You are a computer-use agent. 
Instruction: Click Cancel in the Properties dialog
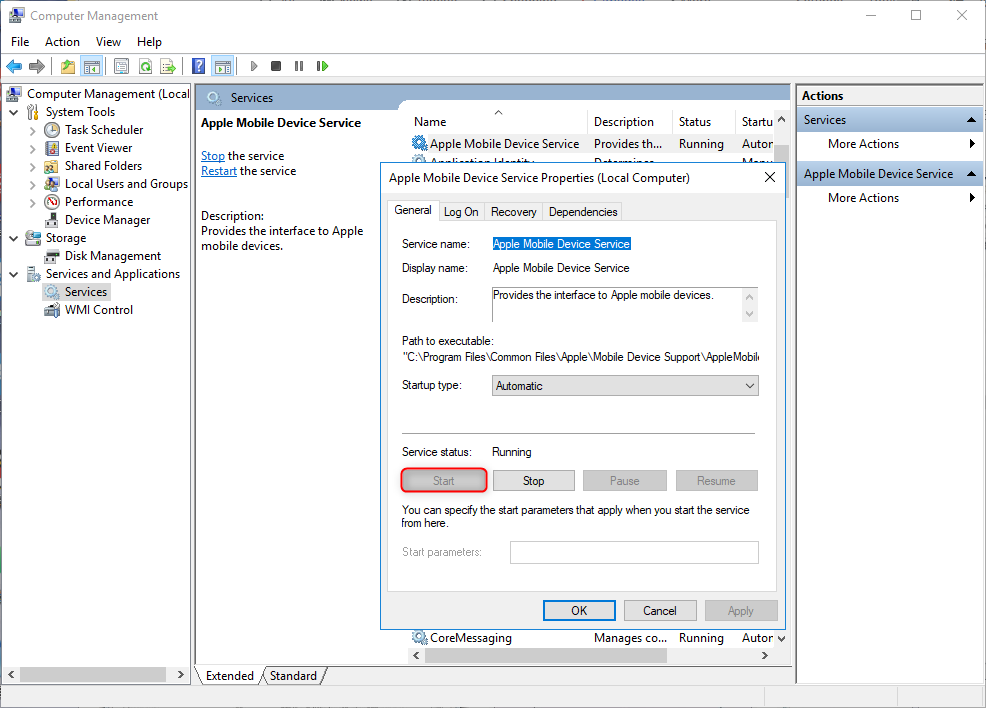click(x=660, y=611)
